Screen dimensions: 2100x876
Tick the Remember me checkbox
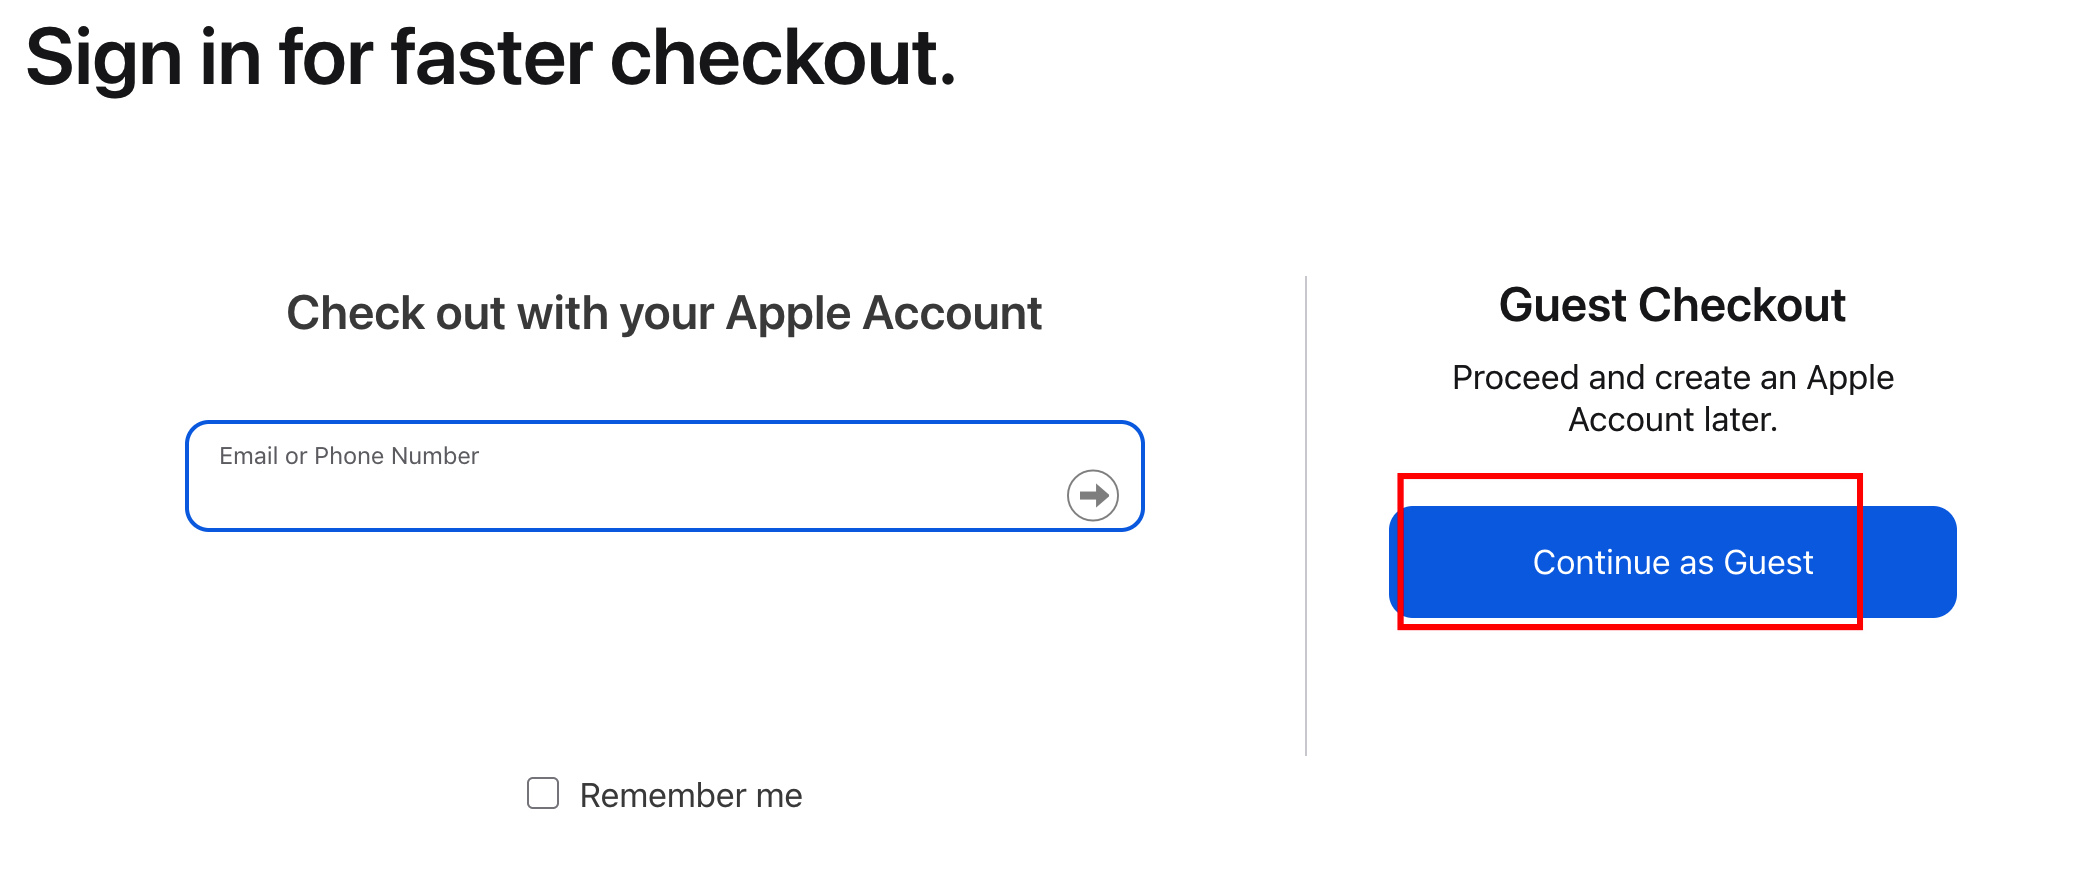click(543, 794)
